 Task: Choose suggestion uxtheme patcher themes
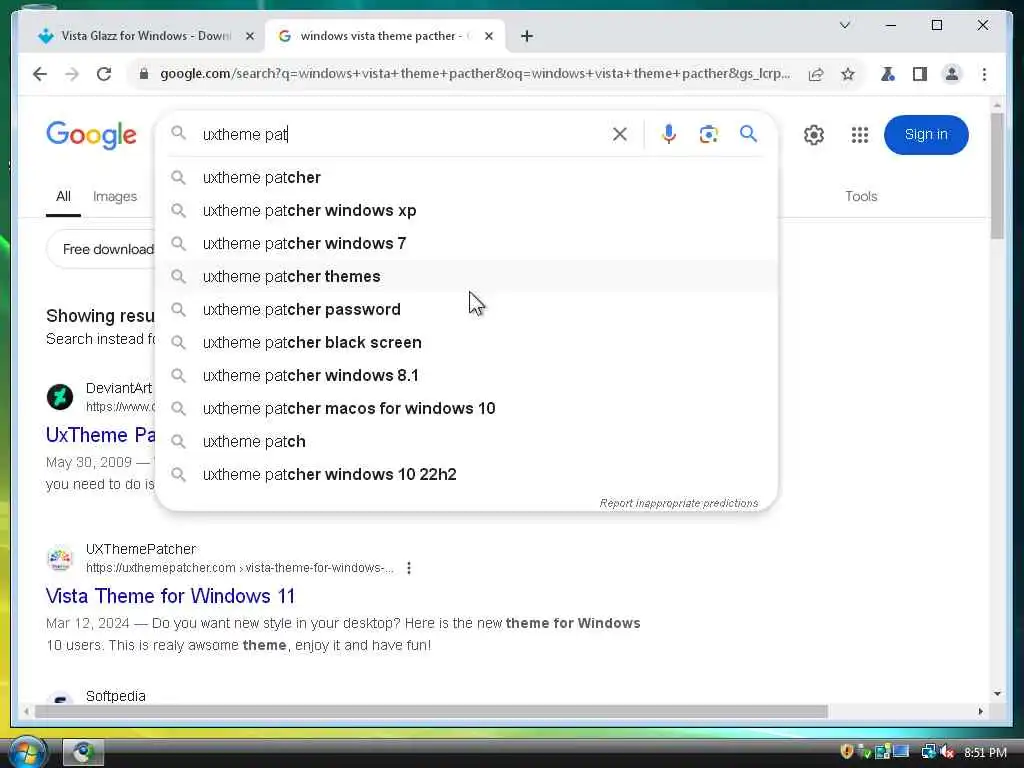468,276
